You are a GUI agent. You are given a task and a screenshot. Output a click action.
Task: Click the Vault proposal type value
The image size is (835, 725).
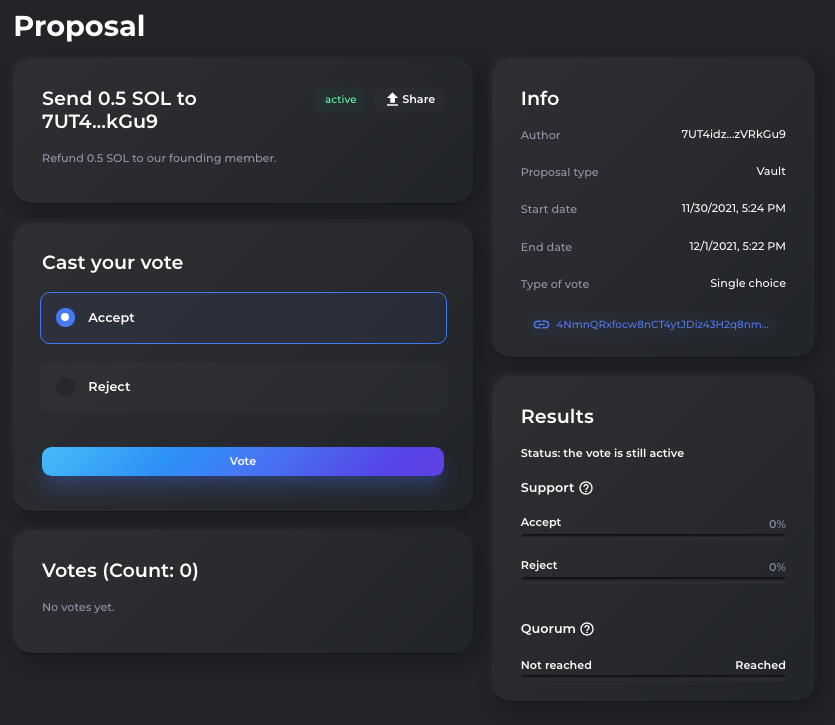[x=771, y=171]
